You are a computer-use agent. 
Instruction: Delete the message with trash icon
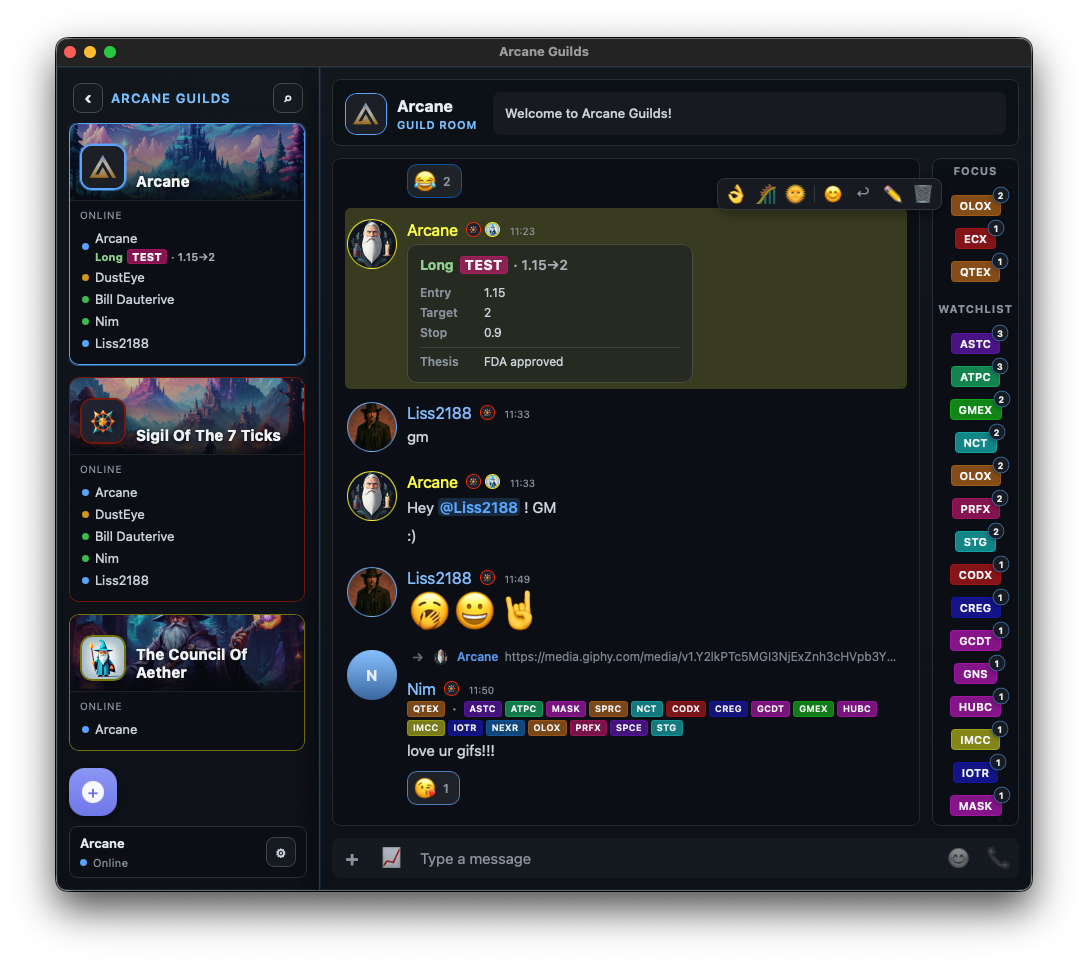point(922,194)
